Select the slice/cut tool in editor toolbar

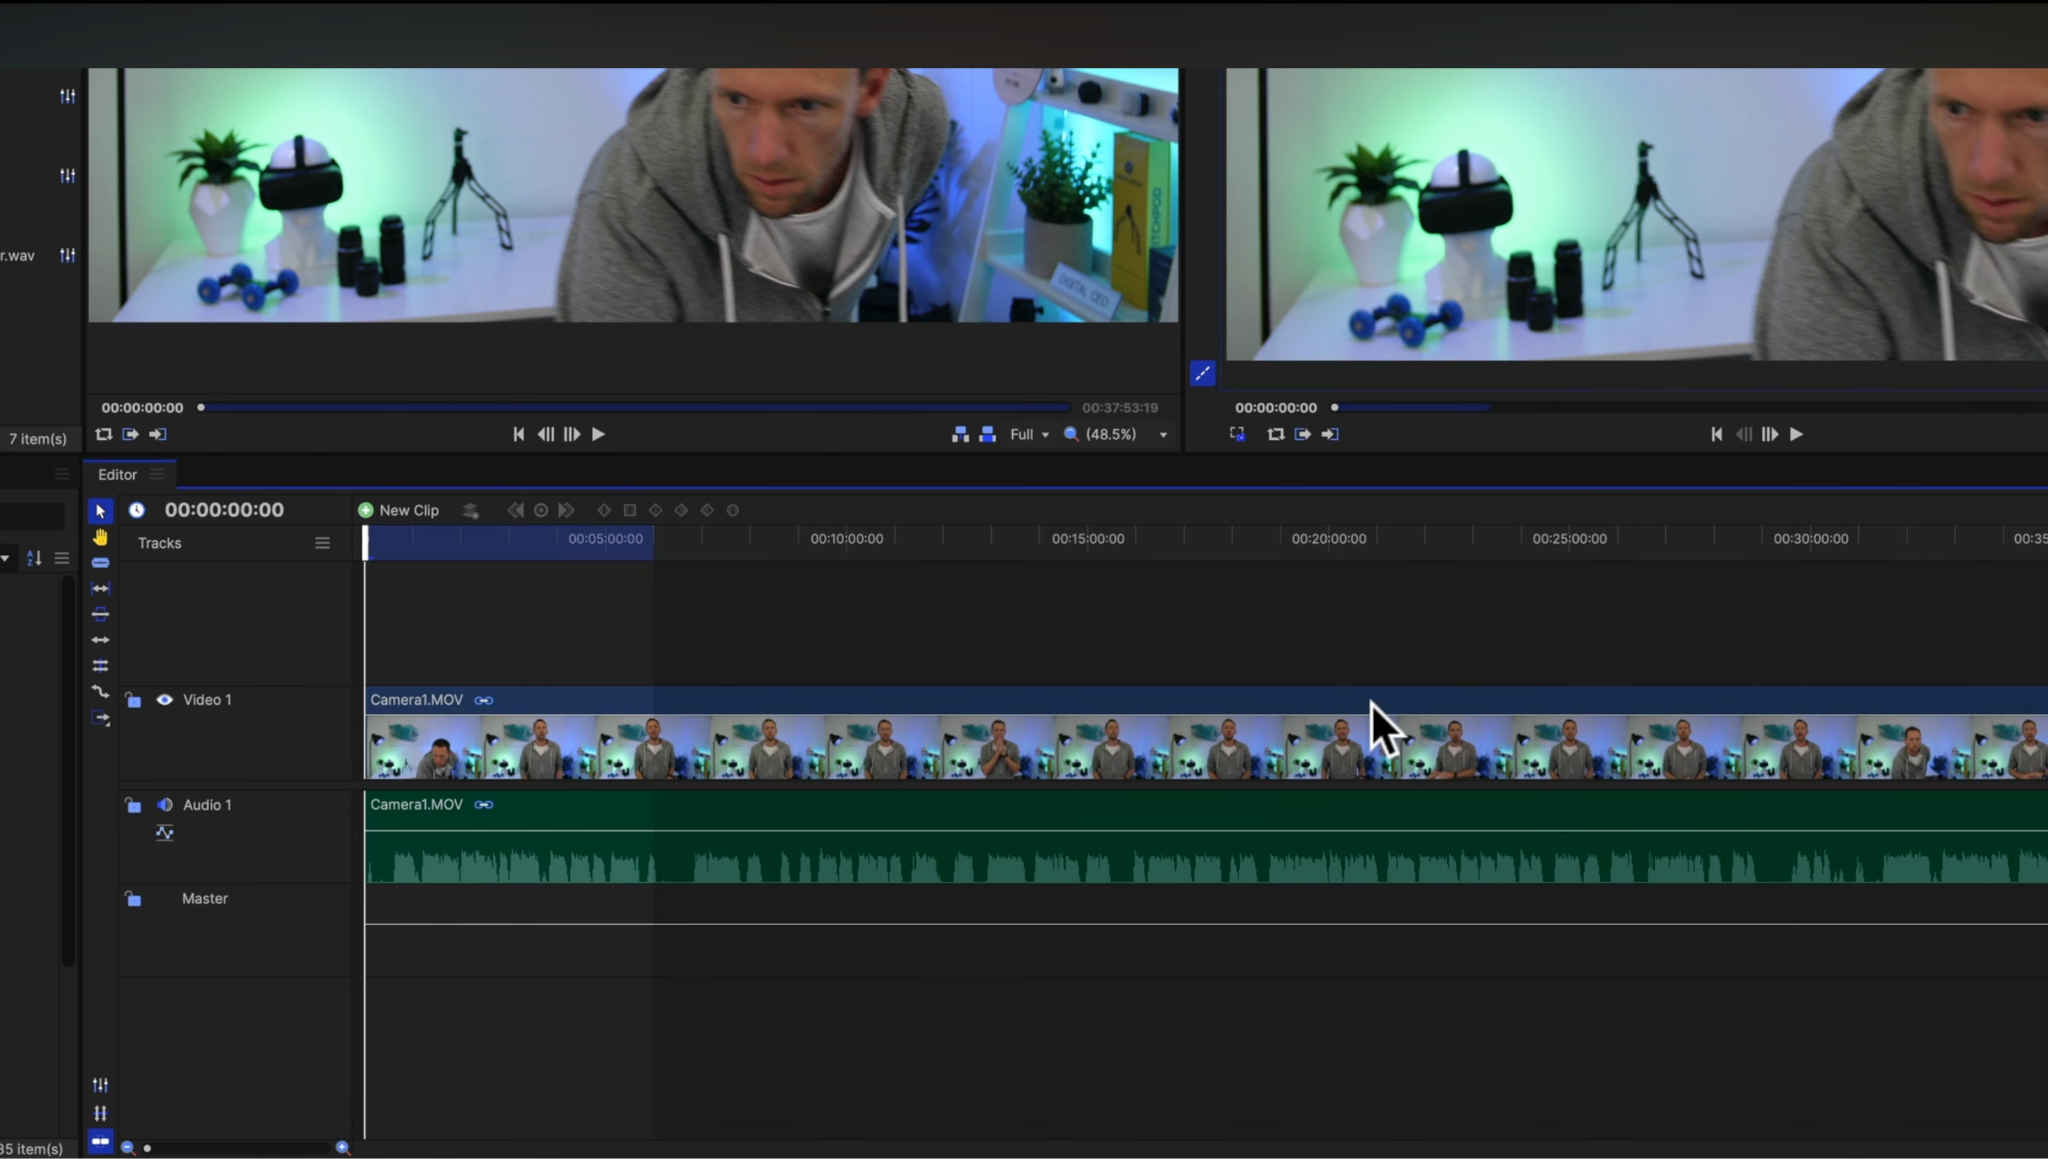[100, 562]
